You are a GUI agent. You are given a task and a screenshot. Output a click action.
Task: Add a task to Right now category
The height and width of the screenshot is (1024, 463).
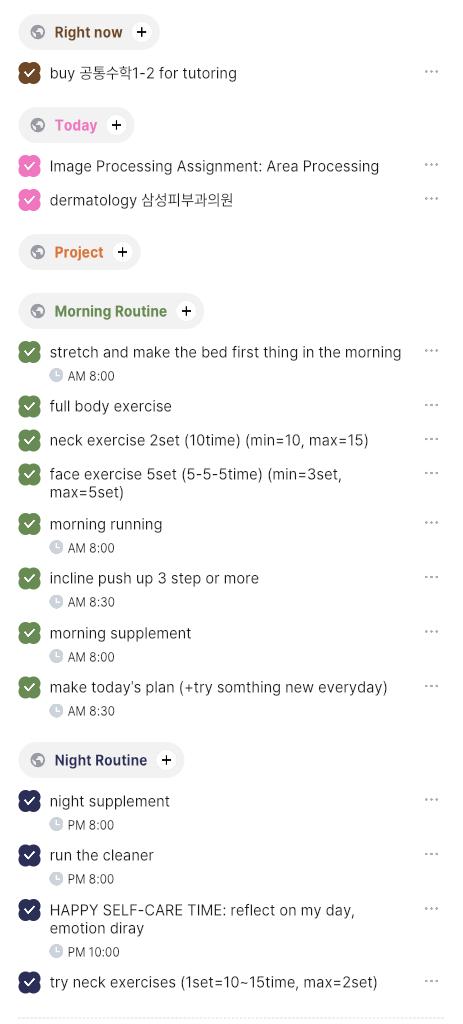[141, 31]
